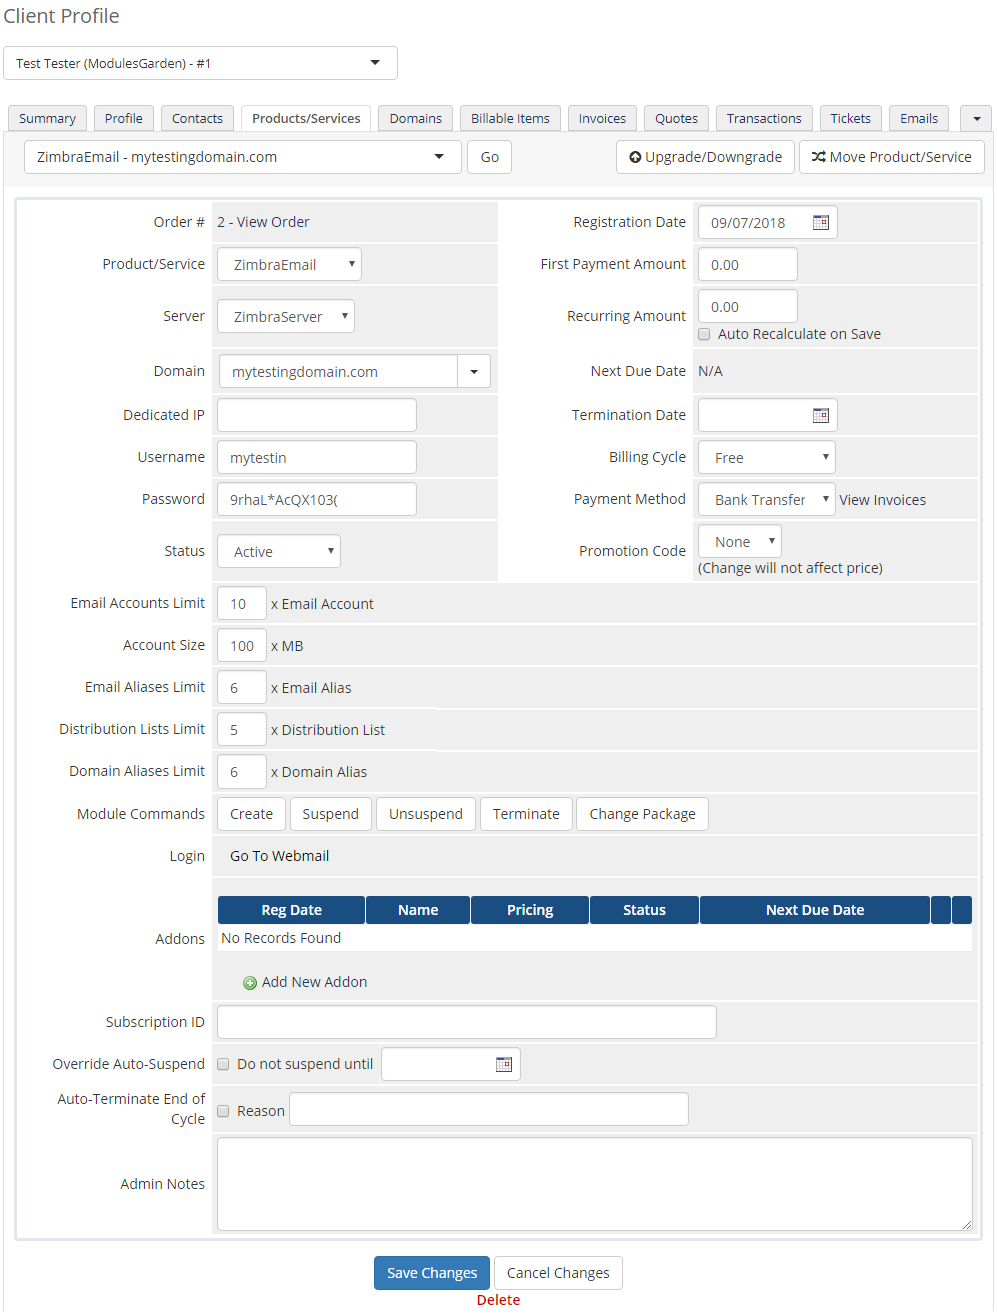The image size is (997, 1314).
Task: Focus the Subscription ID field
Action: click(x=467, y=1022)
